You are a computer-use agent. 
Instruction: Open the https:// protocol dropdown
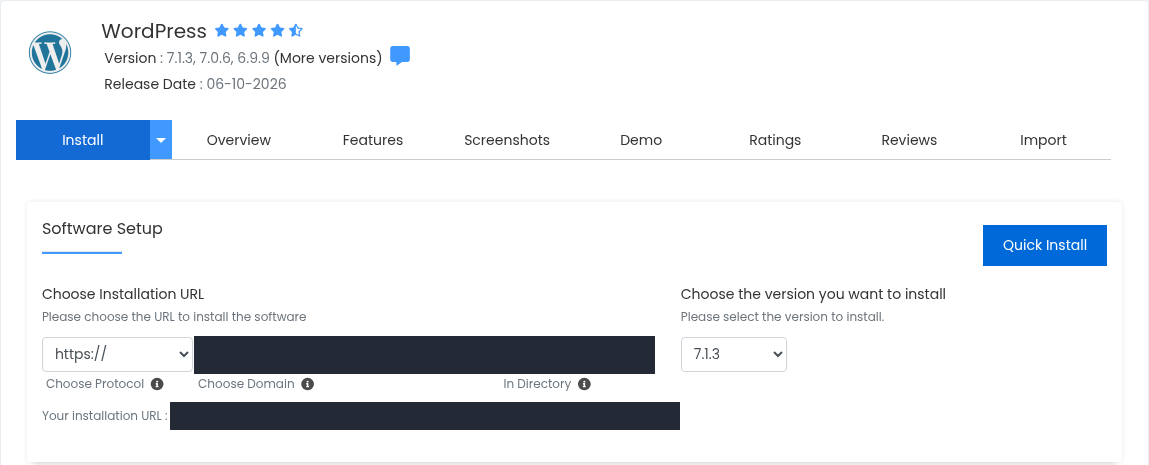[117, 354]
